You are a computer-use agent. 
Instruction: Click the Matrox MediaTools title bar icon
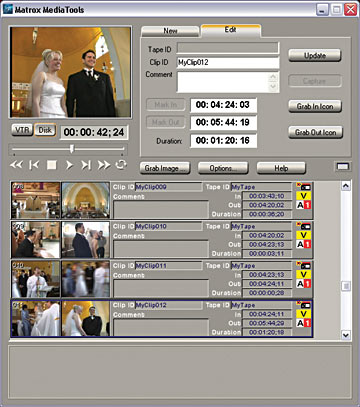(7, 10)
